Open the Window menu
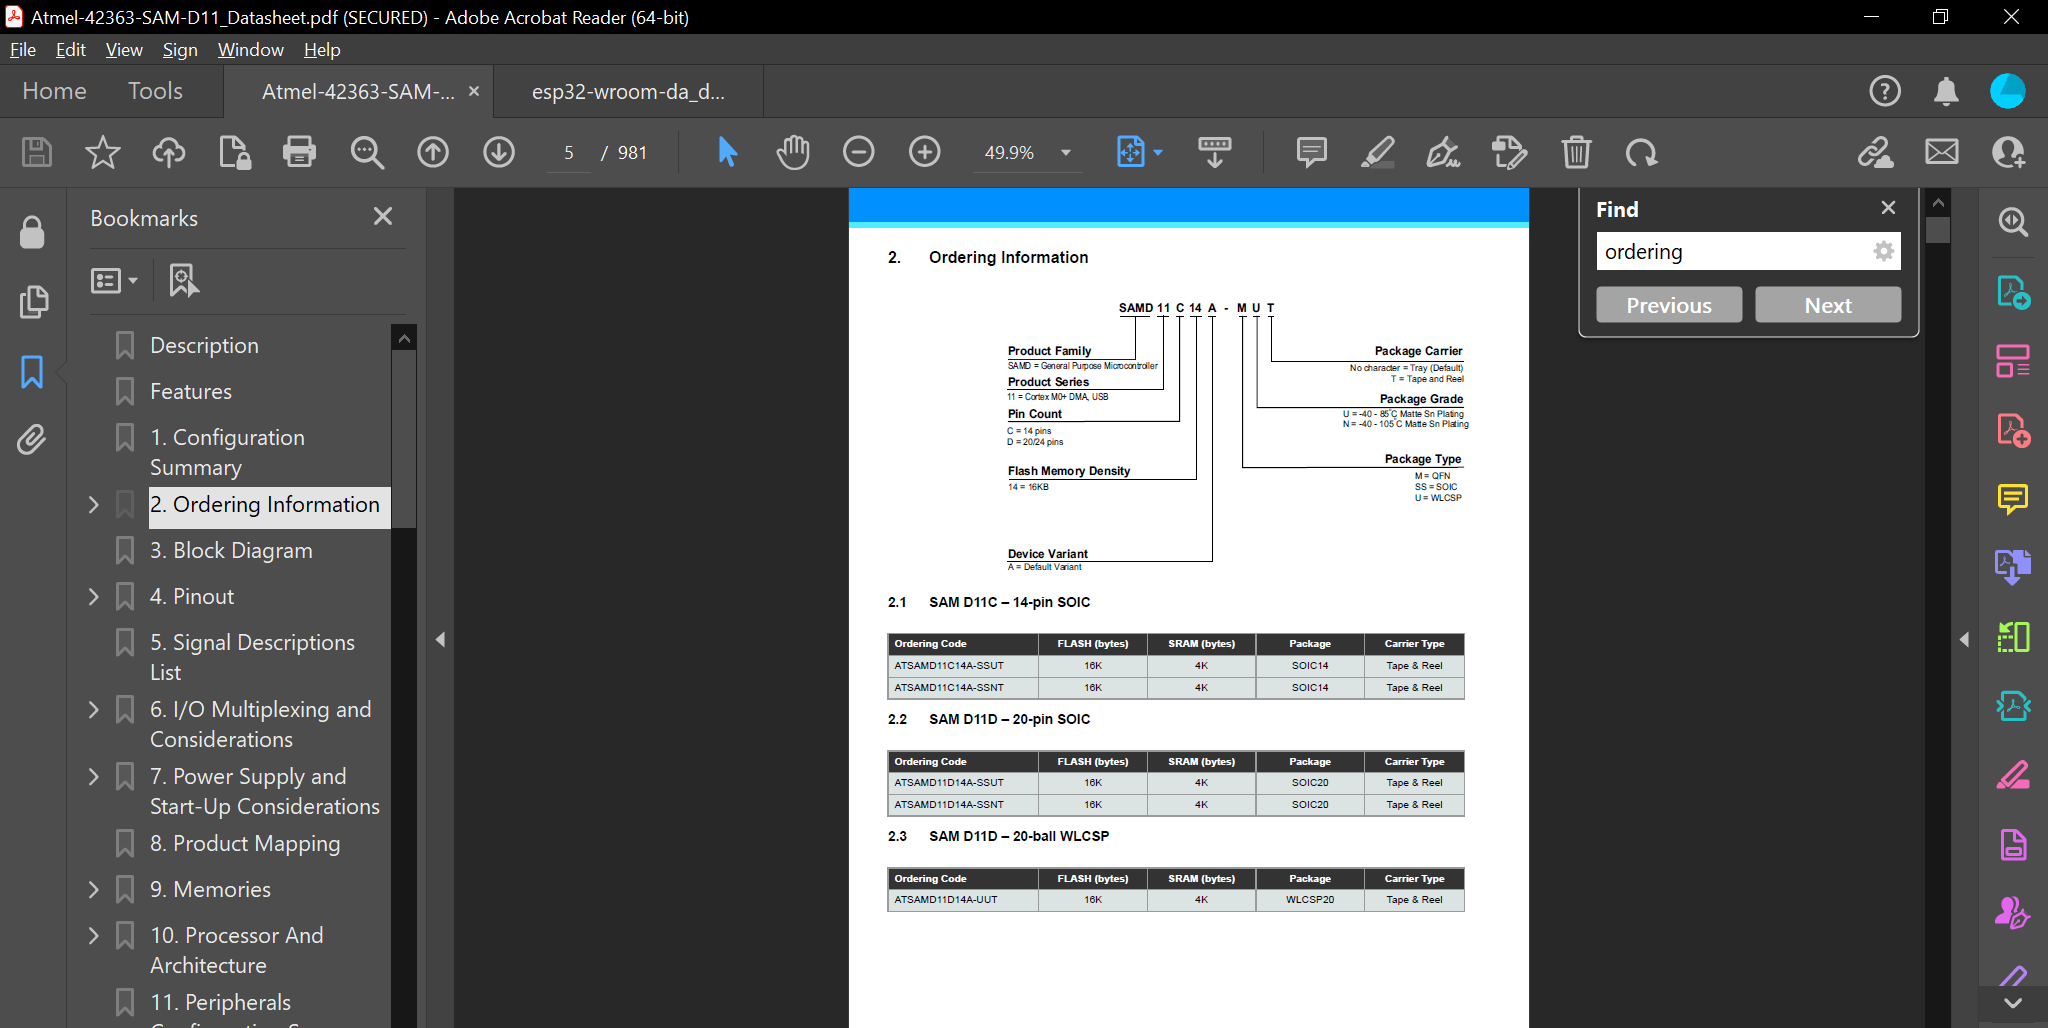 pyautogui.click(x=250, y=49)
